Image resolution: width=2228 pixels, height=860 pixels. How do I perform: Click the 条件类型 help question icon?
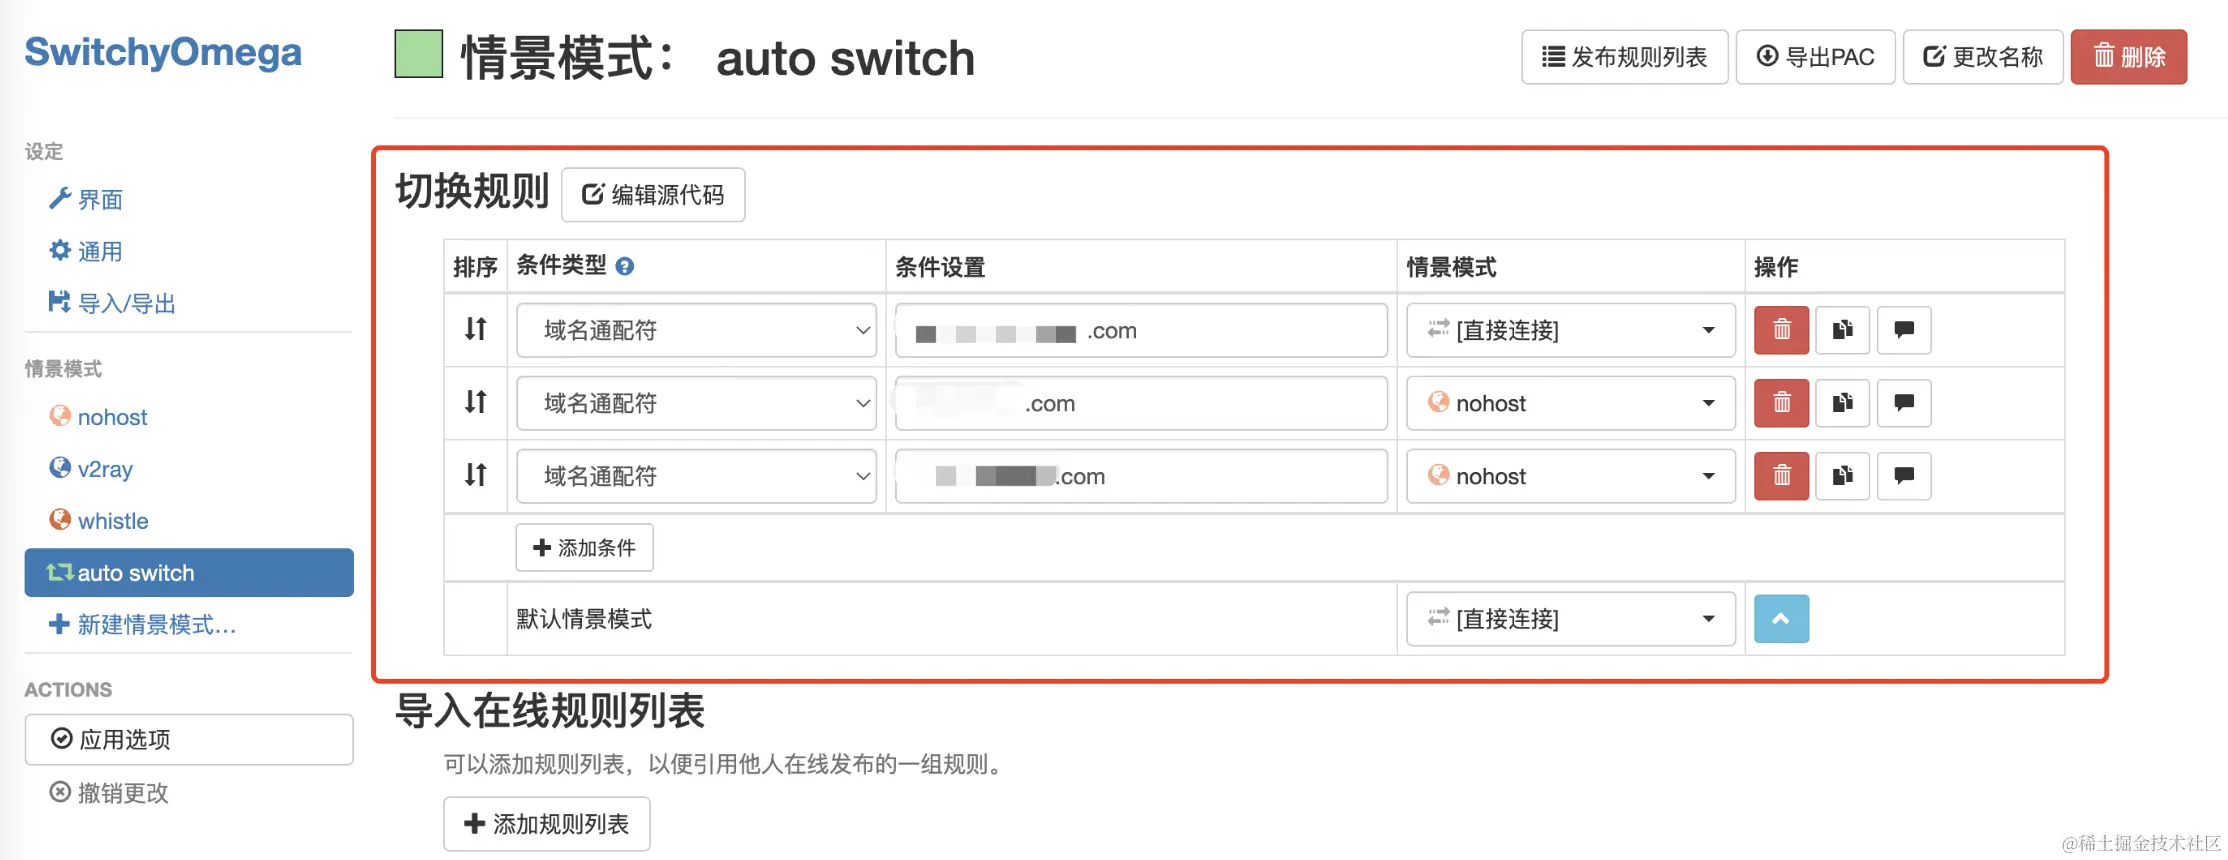(x=625, y=266)
